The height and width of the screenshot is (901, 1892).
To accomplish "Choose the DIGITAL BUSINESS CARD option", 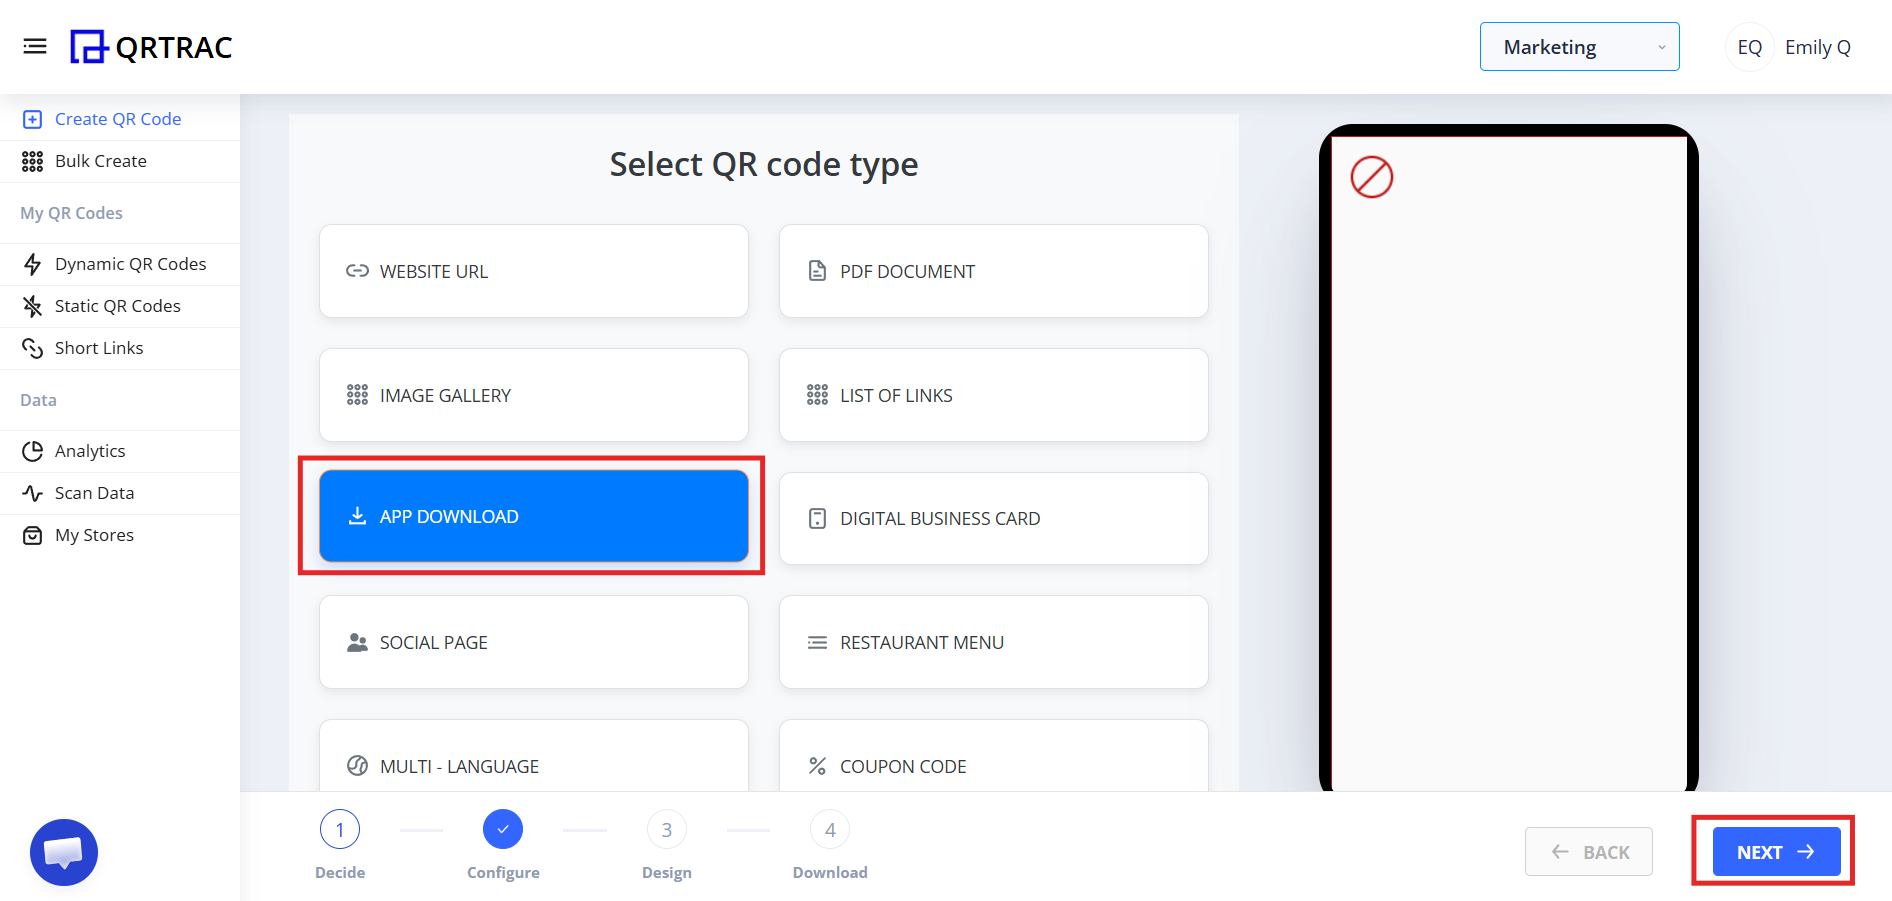I will tap(993, 518).
